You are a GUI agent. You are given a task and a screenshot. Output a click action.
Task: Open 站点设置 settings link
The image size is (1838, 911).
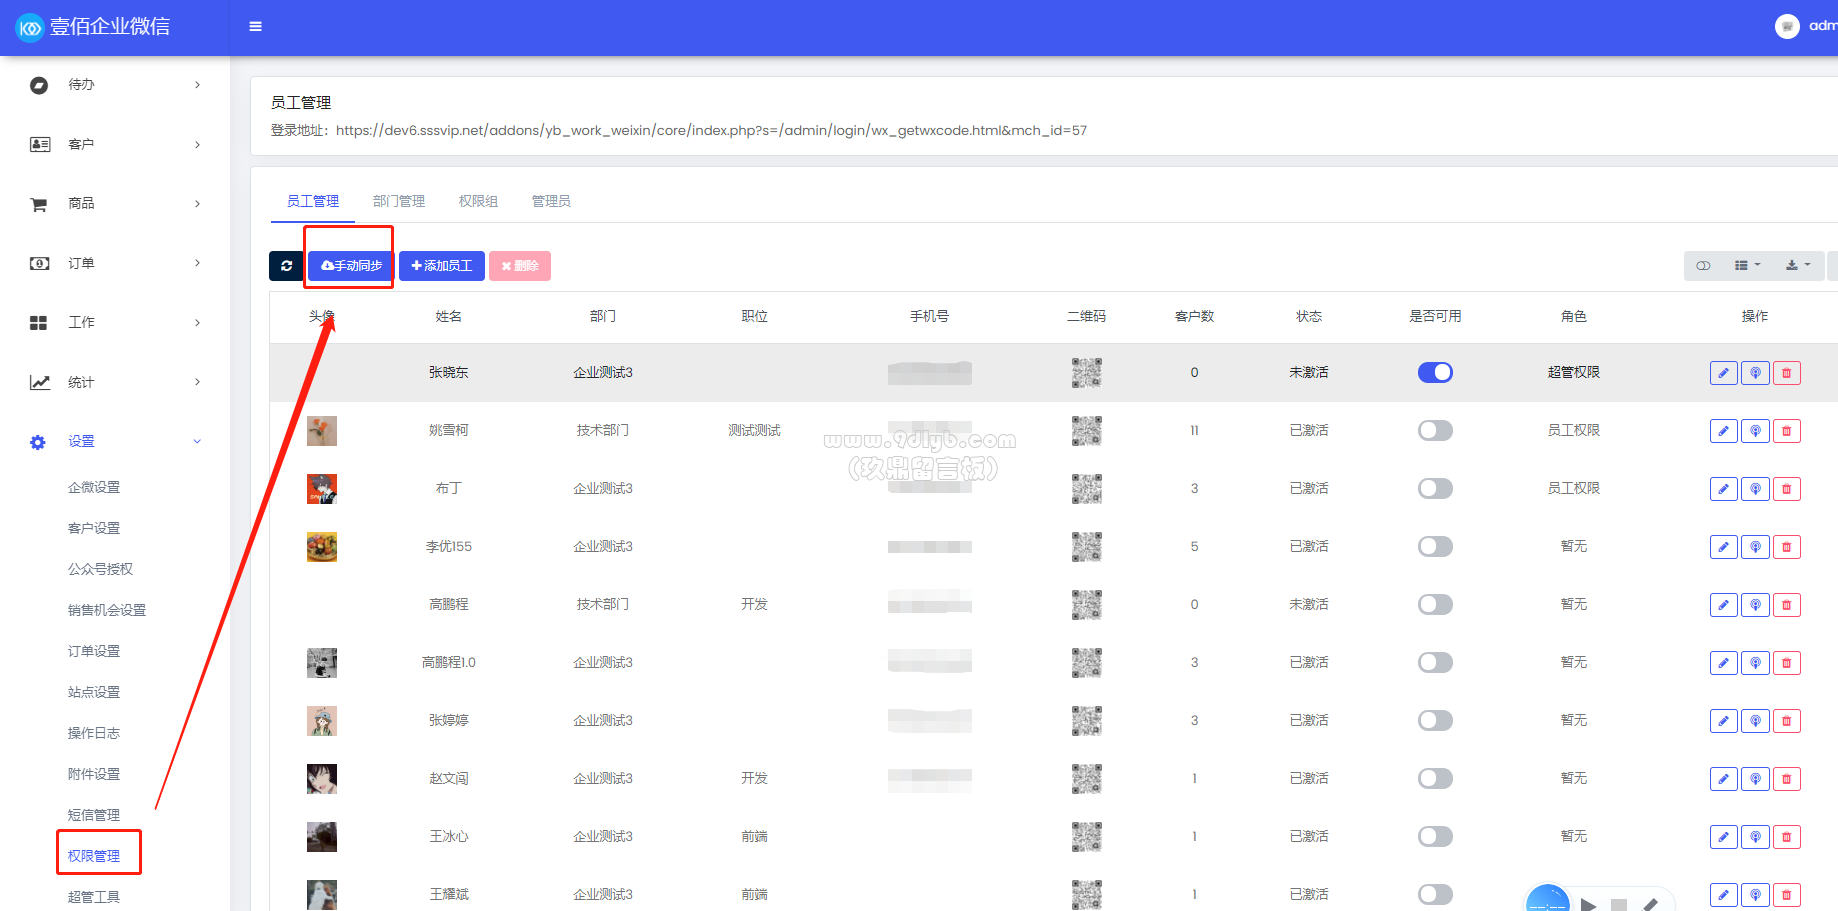click(x=94, y=692)
